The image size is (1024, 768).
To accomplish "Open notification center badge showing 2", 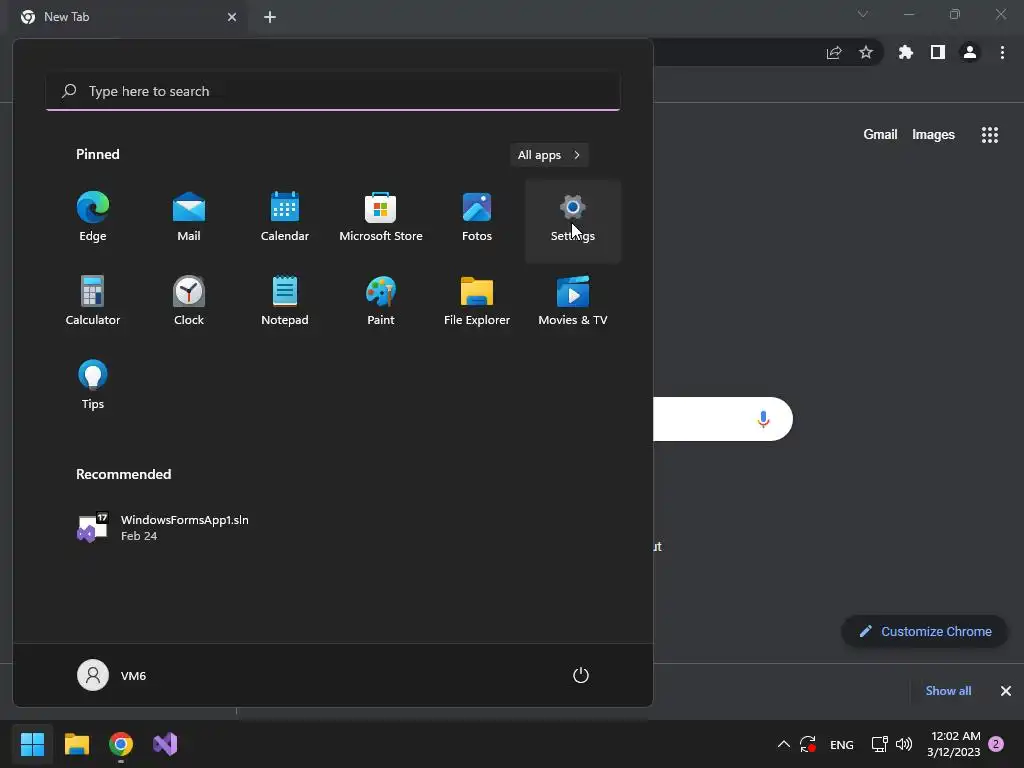I will (996, 744).
